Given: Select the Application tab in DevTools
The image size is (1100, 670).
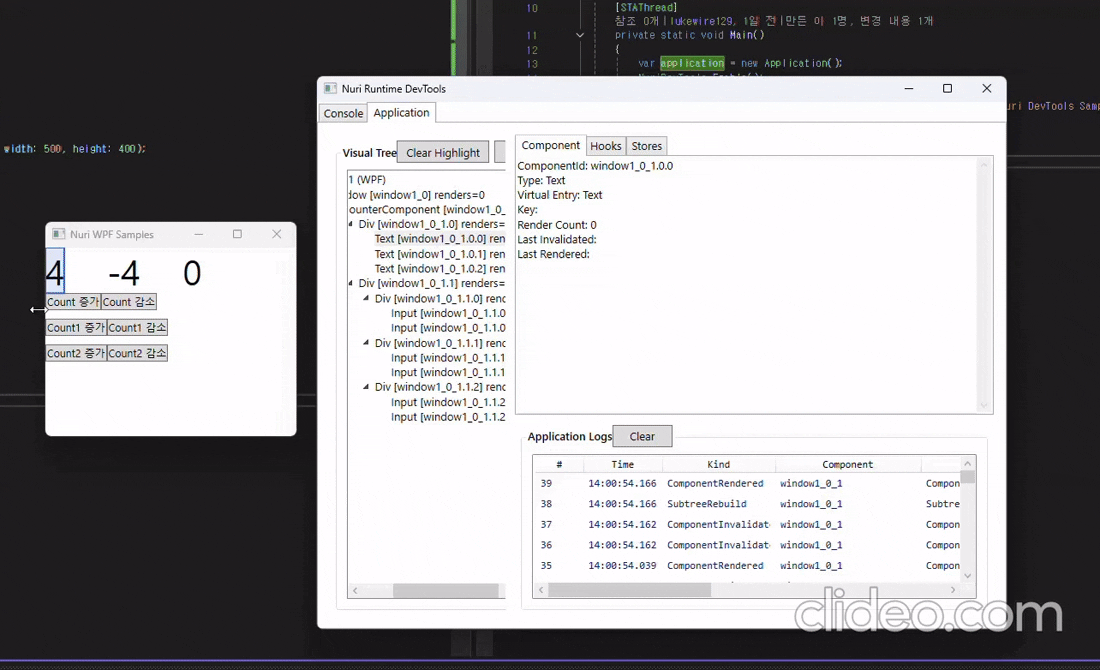Looking at the screenshot, I should click(401, 112).
